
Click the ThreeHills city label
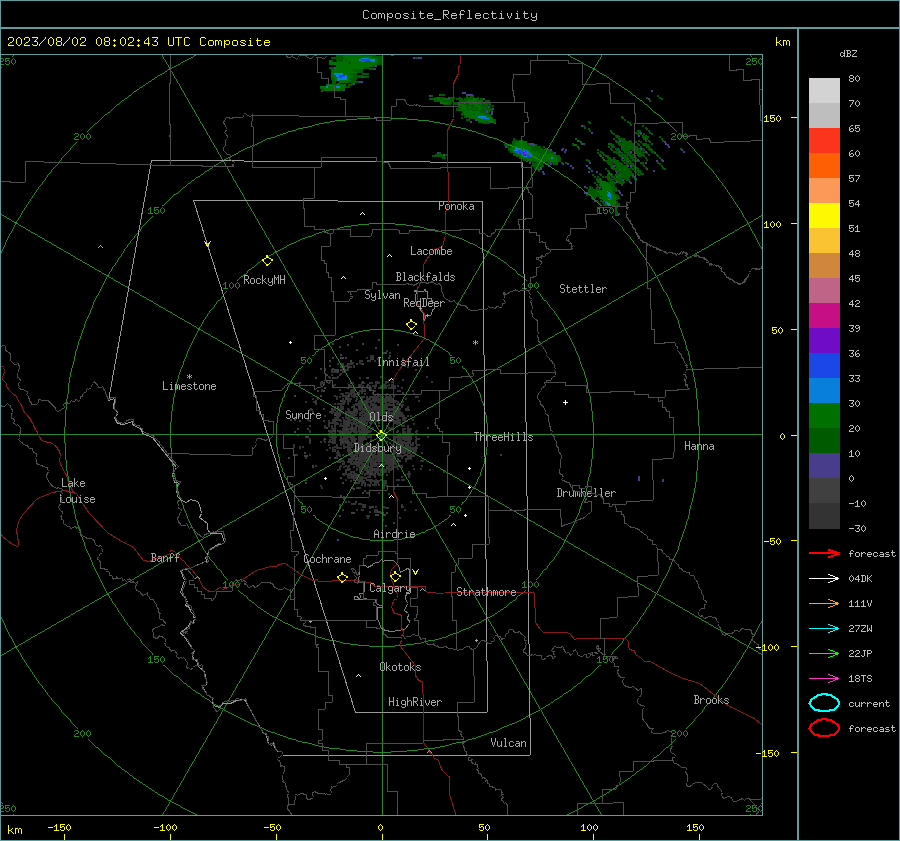pos(503,437)
